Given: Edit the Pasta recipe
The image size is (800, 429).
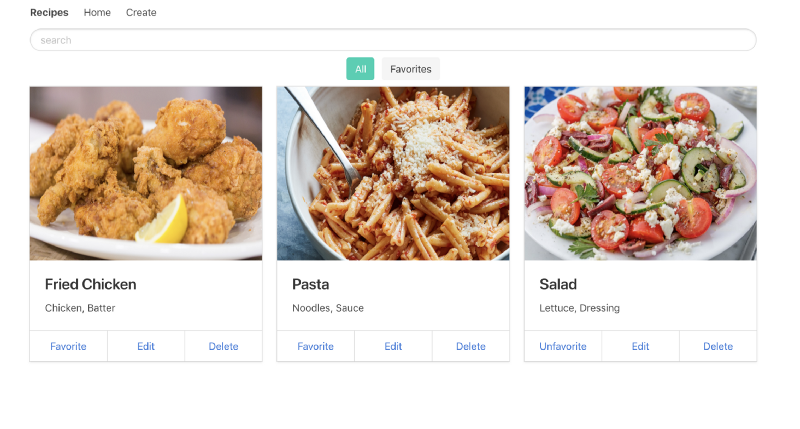Looking at the screenshot, I should [393, 346].
